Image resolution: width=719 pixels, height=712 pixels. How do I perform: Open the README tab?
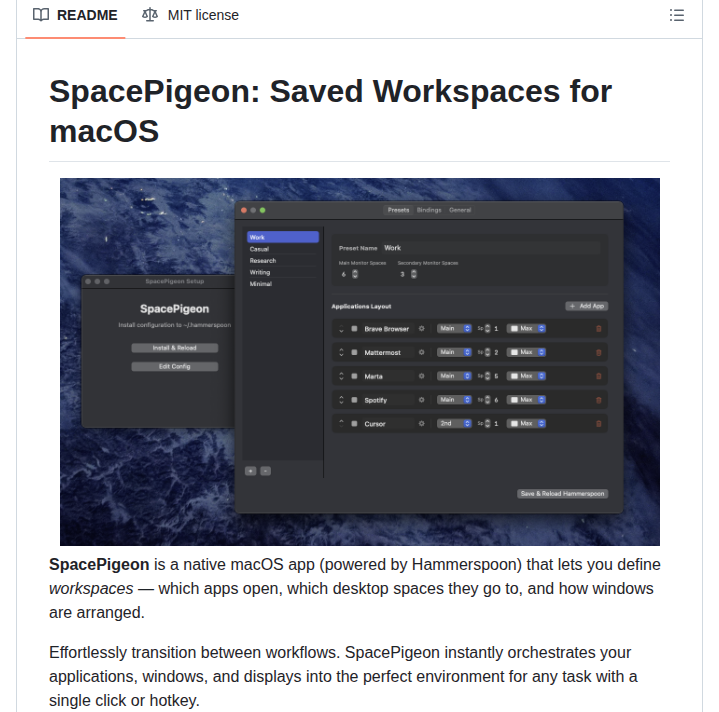pos(75,15)
